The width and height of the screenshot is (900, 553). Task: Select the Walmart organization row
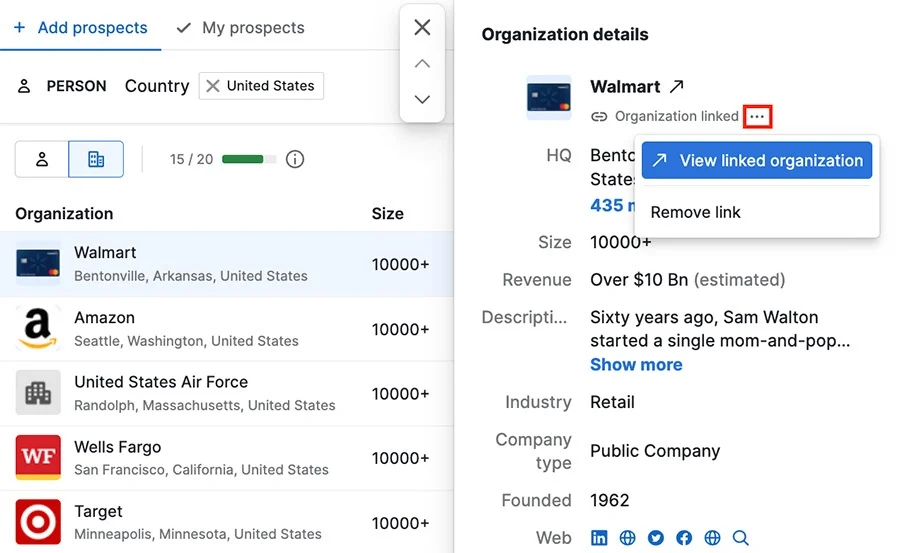click(x=227, y=264)
